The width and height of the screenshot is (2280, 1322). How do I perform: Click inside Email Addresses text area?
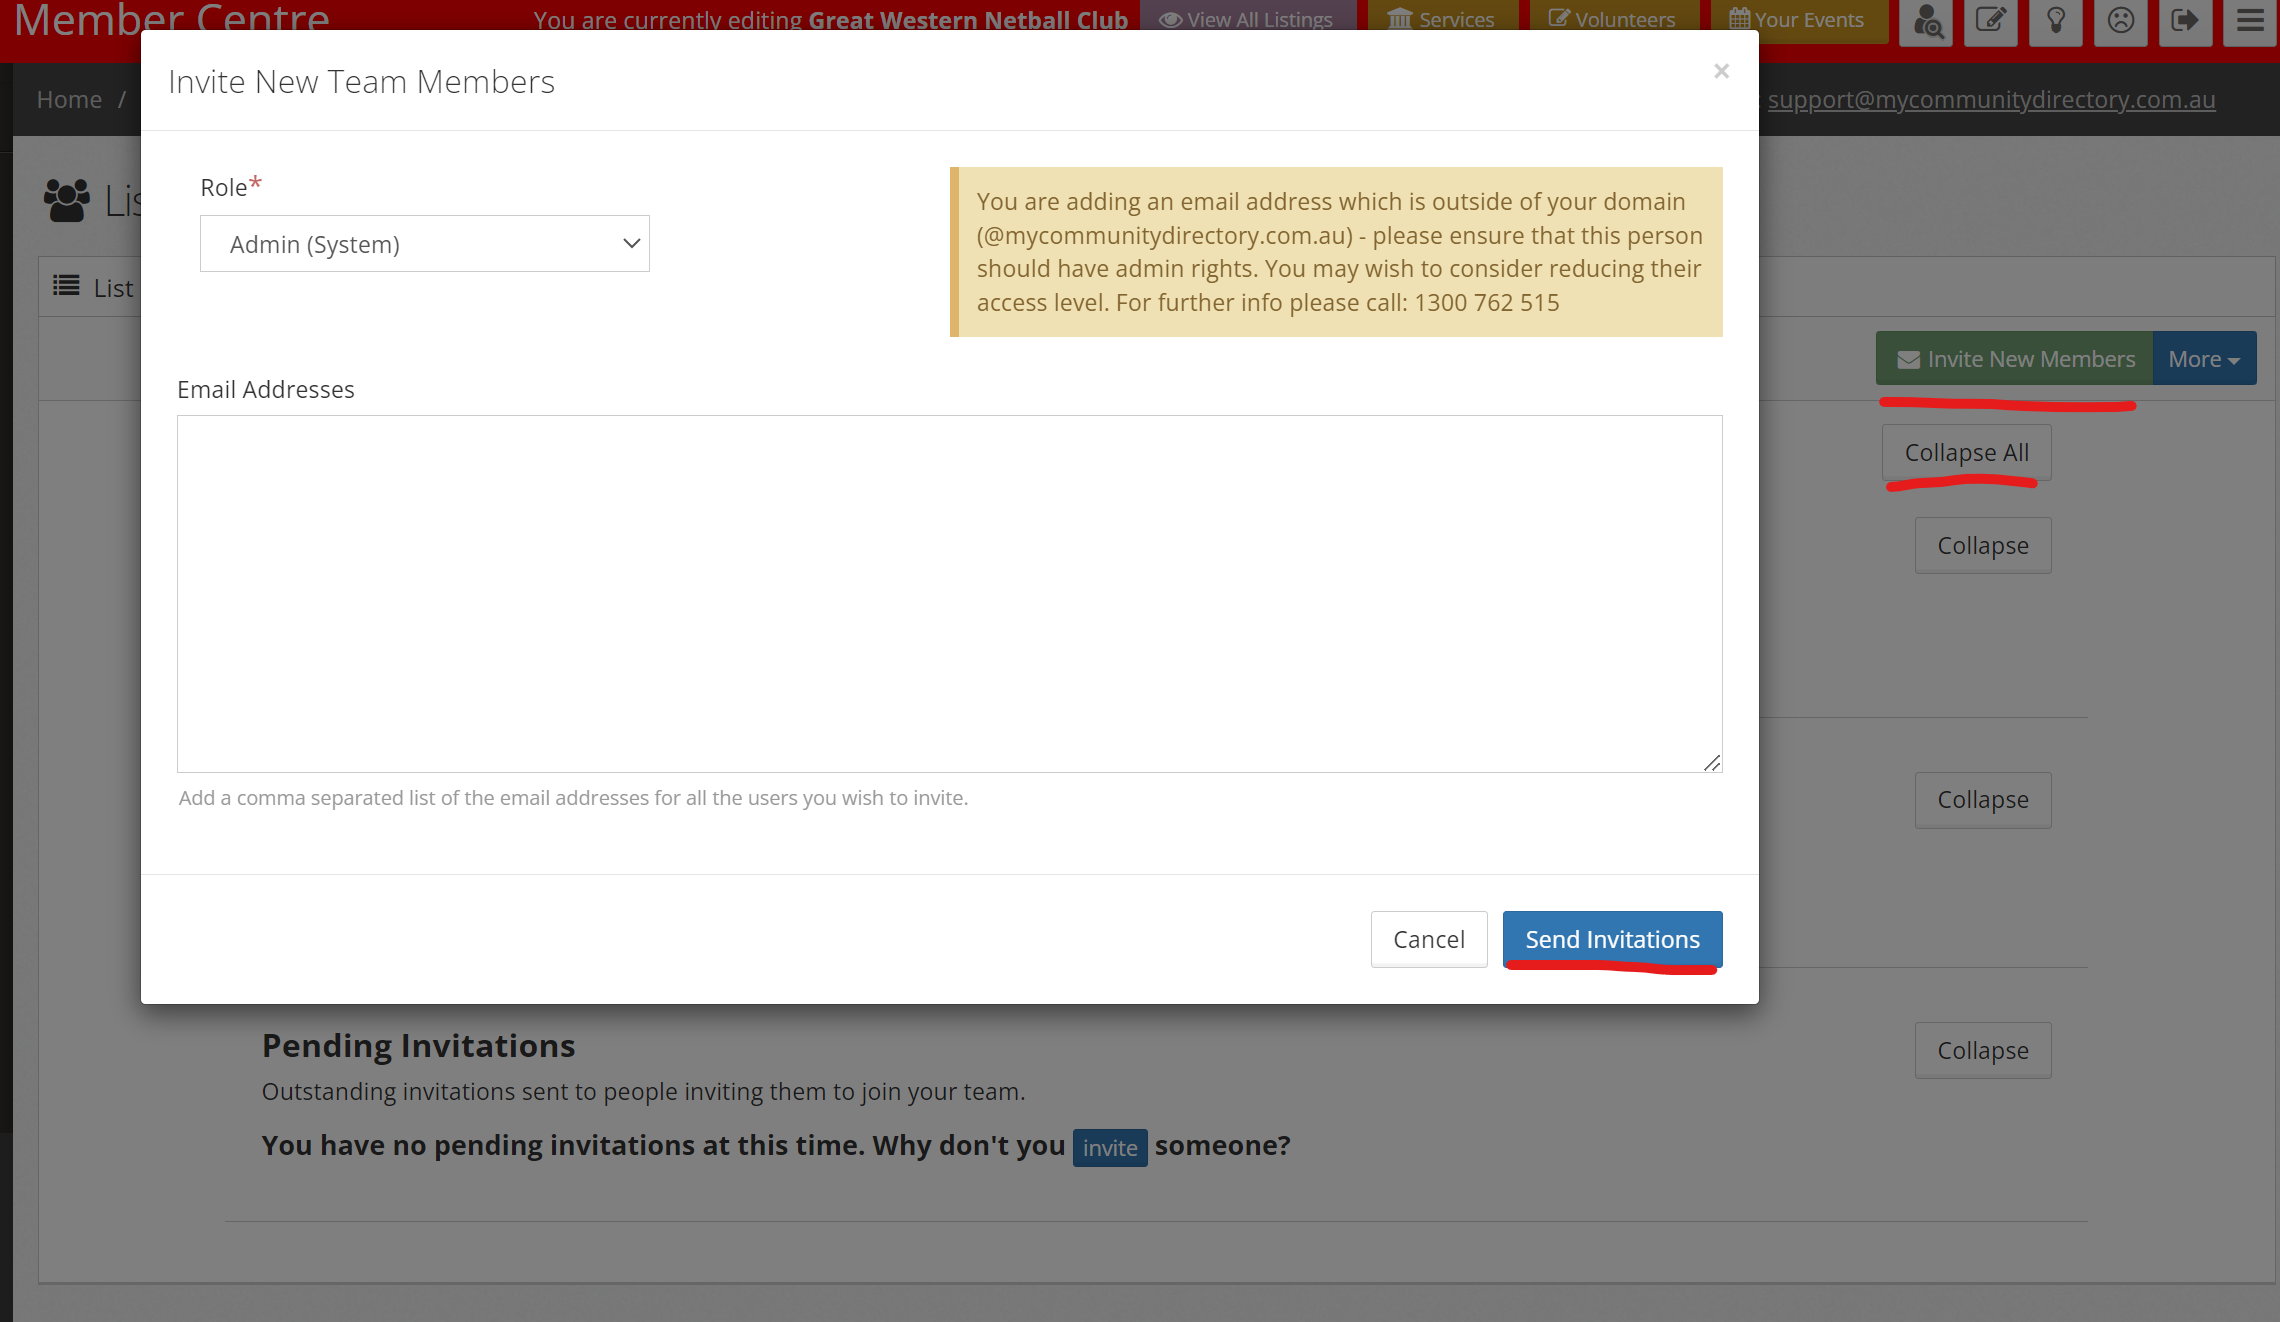pos(949,593)
